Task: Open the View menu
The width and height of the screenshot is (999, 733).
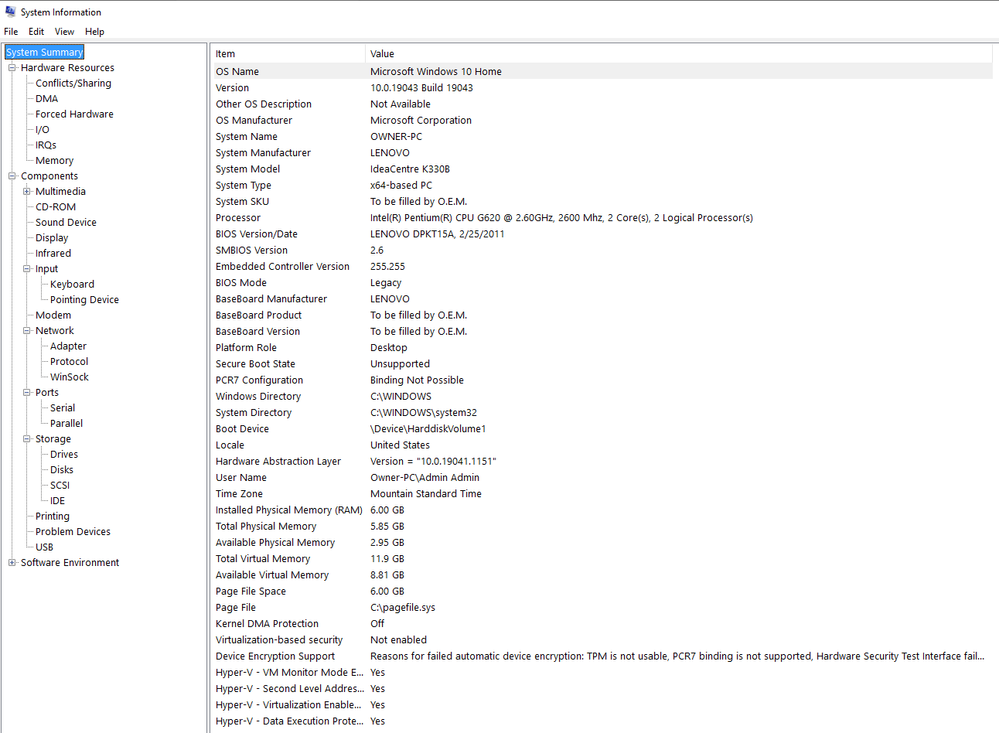Action: click(64, 31)
